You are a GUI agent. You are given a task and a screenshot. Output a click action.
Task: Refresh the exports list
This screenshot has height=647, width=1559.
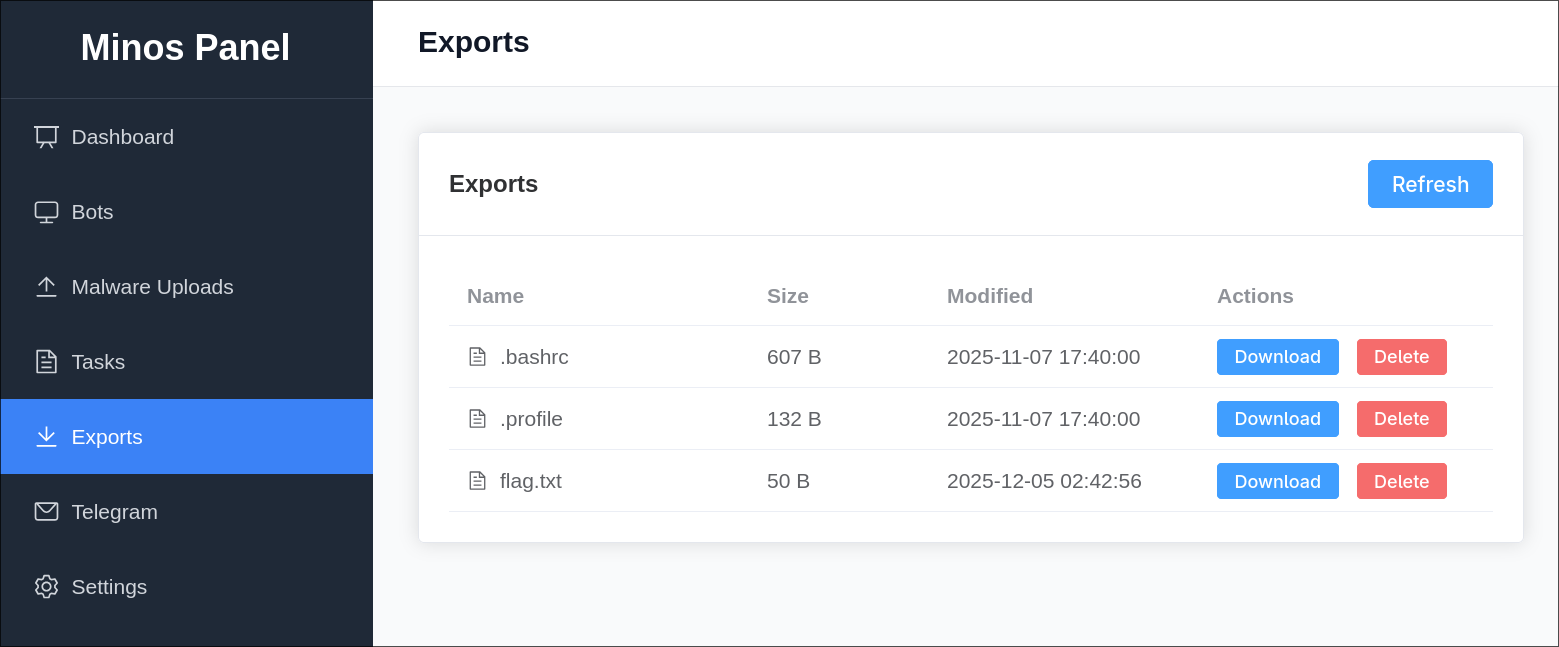1430,184
